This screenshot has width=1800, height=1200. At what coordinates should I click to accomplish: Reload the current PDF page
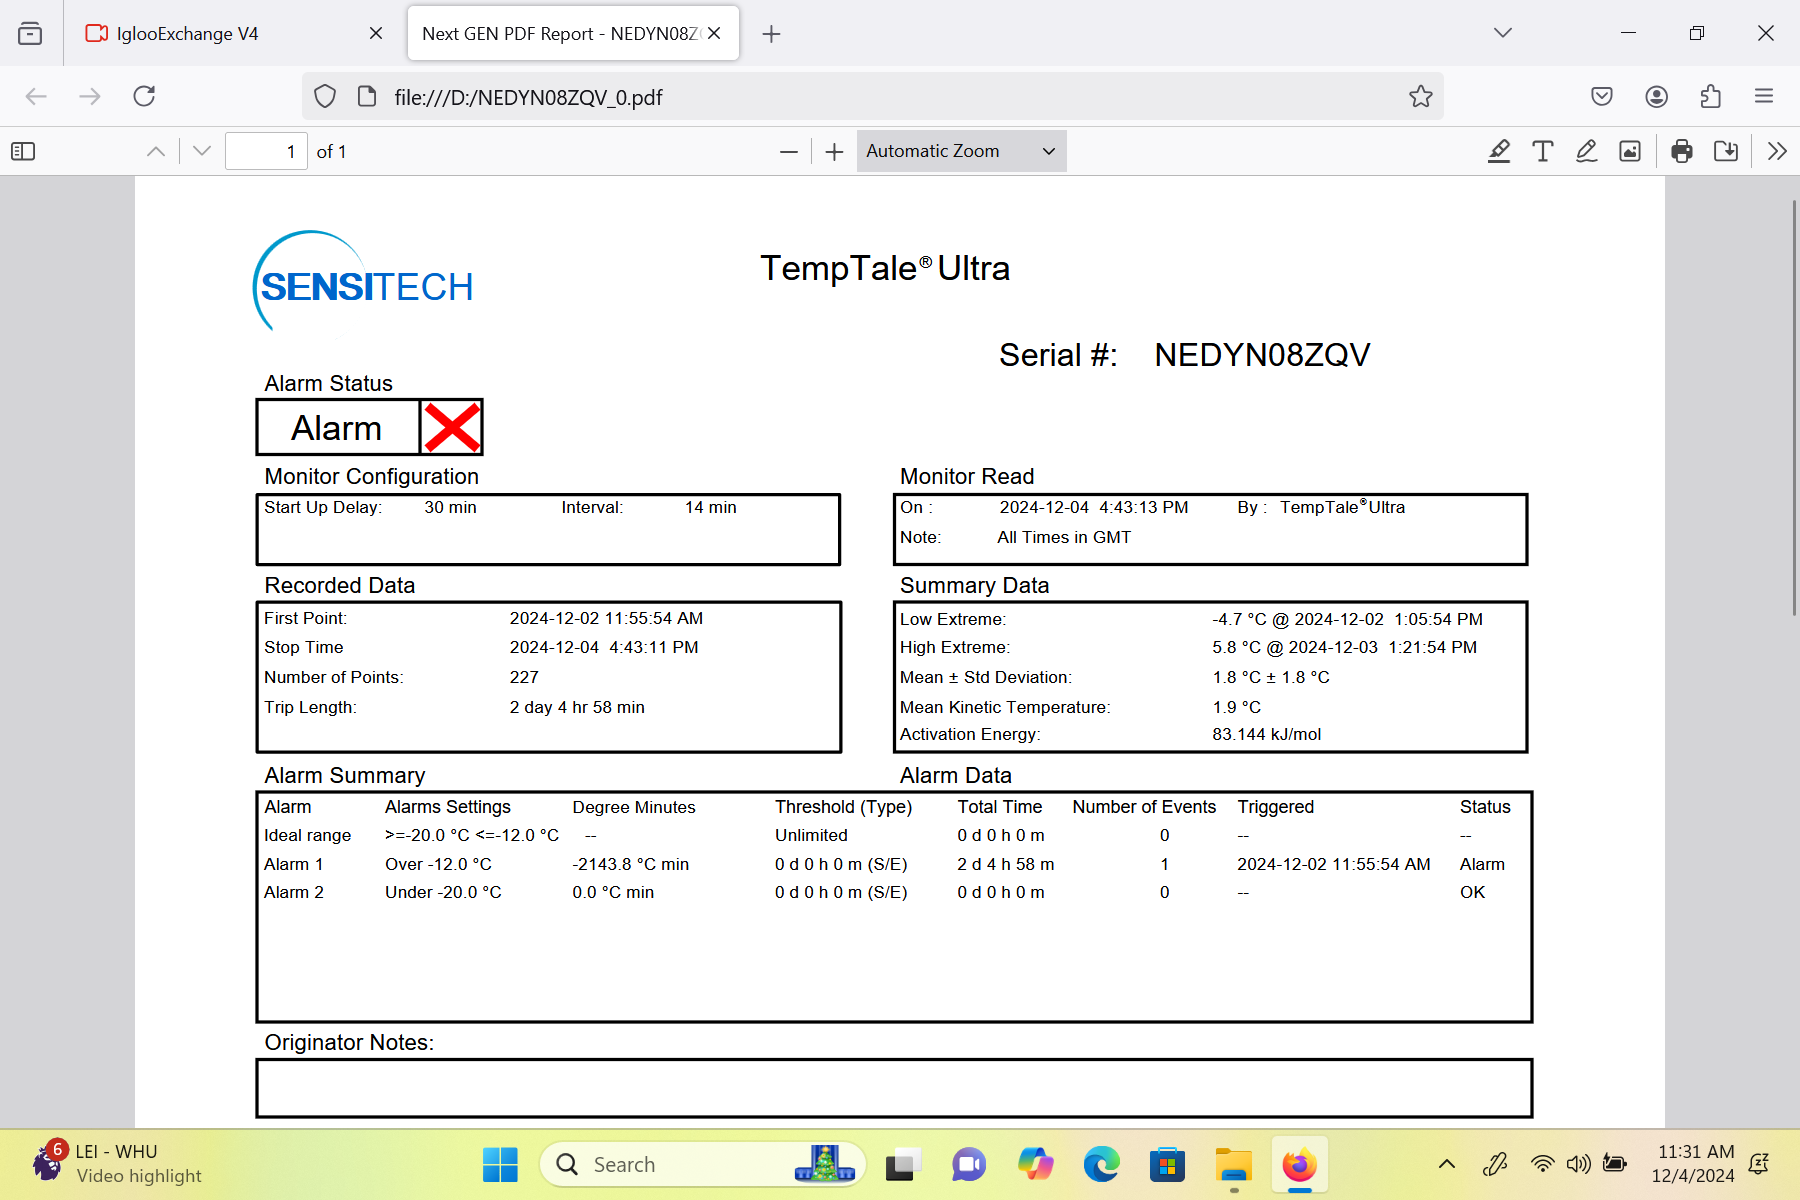pos(144,96)
